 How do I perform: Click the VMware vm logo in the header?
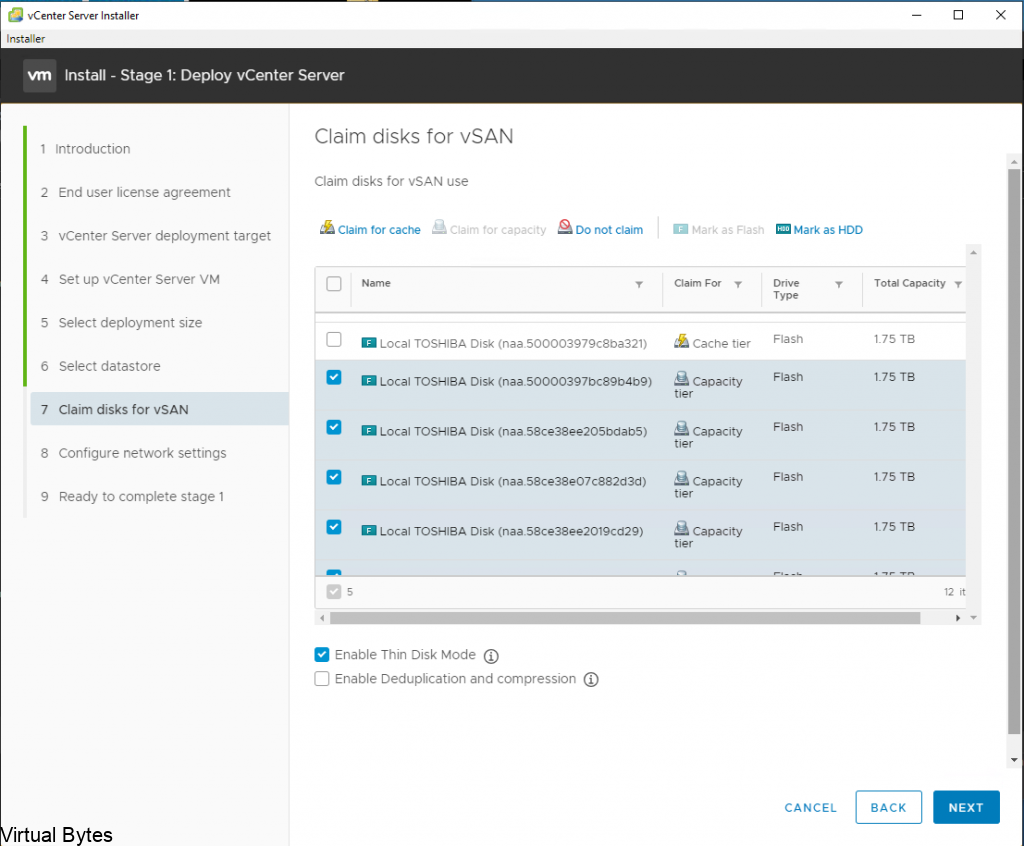coord(39,75)
